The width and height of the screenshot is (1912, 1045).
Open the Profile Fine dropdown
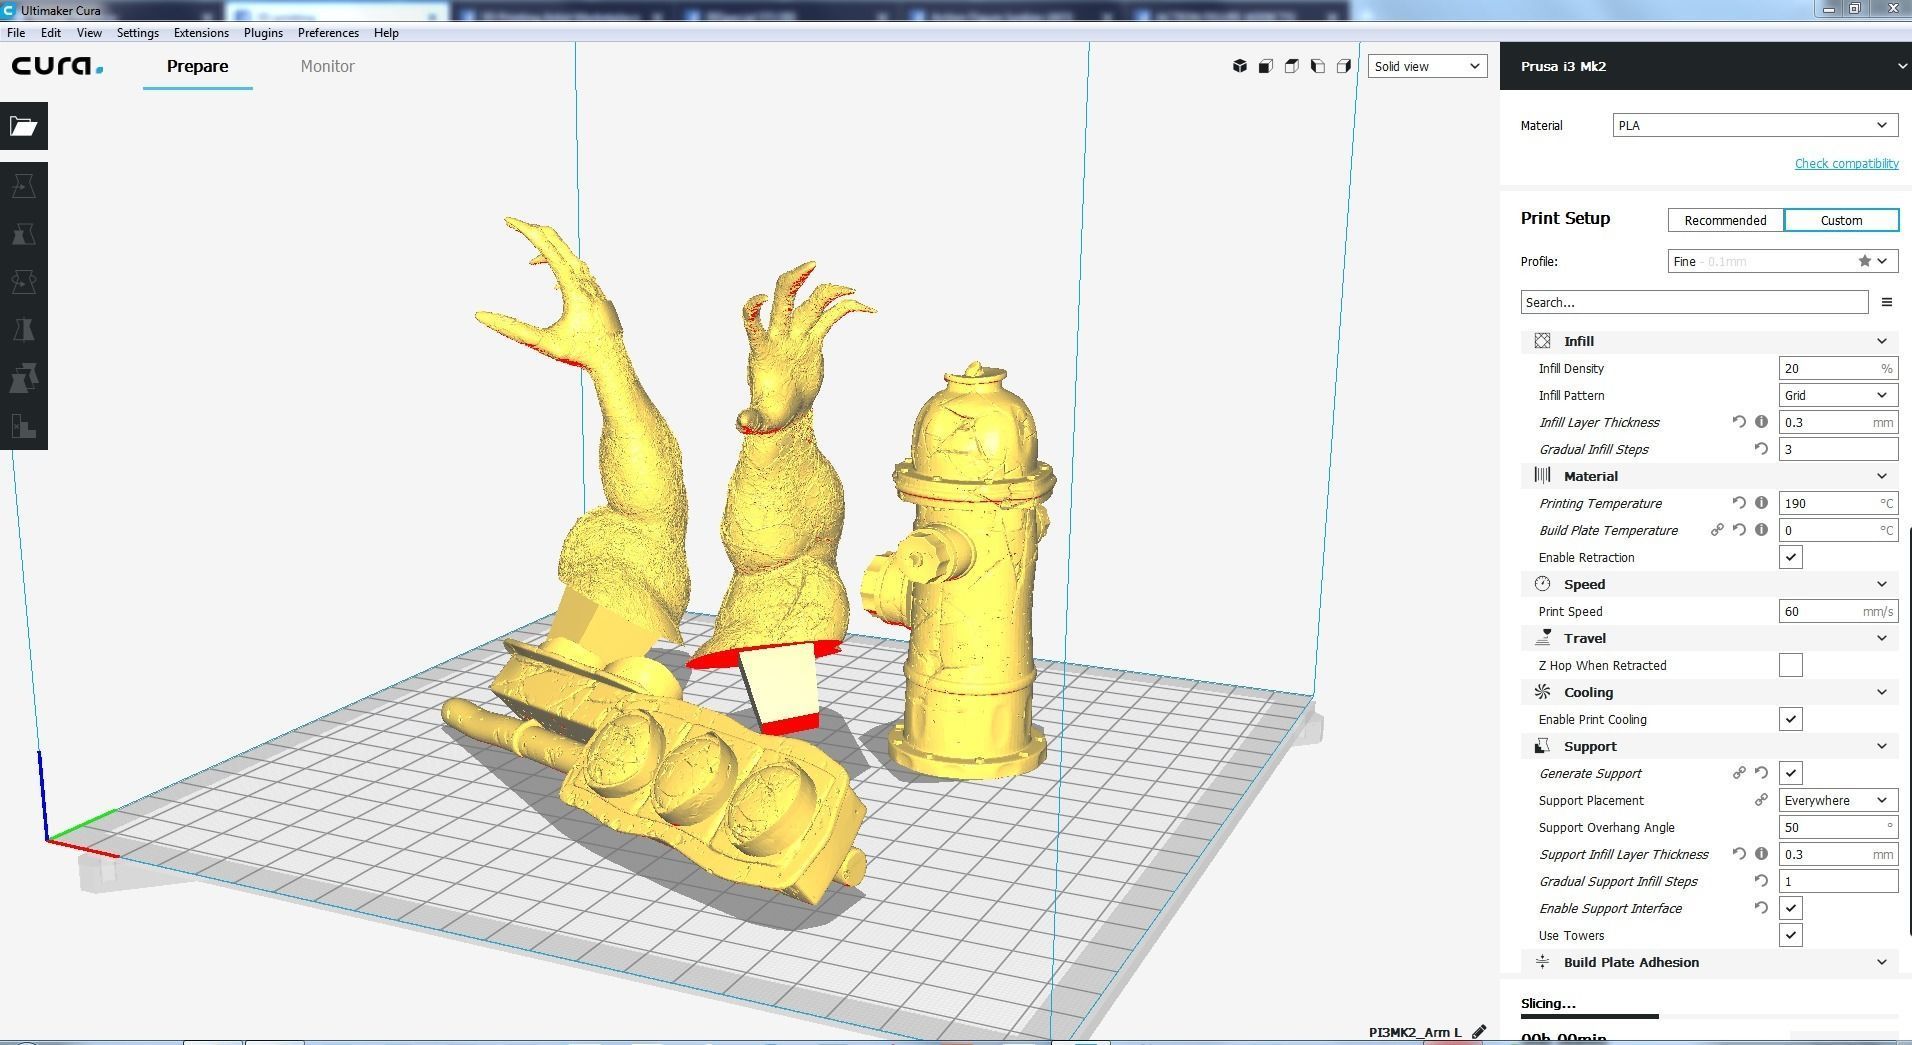point(1783,261)
